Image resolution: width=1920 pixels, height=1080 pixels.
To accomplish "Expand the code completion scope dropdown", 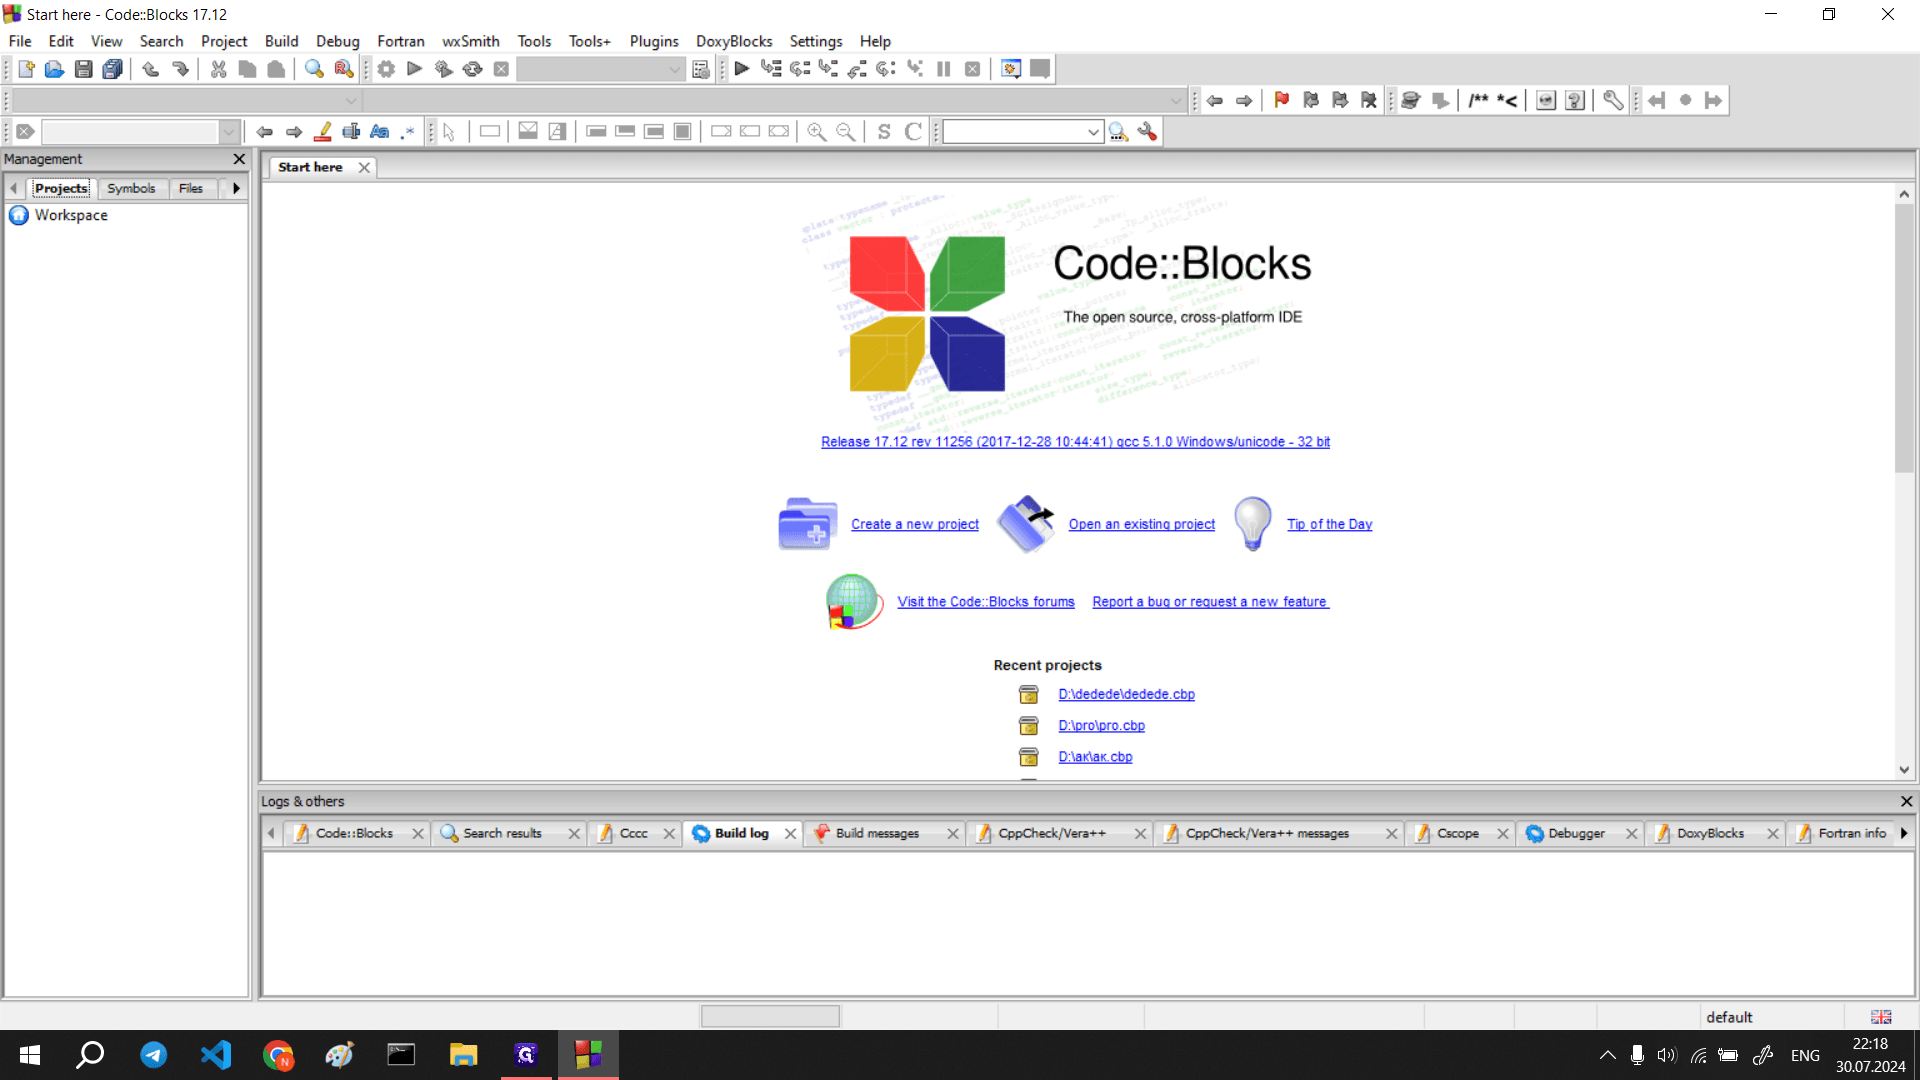I will point(351,100).
